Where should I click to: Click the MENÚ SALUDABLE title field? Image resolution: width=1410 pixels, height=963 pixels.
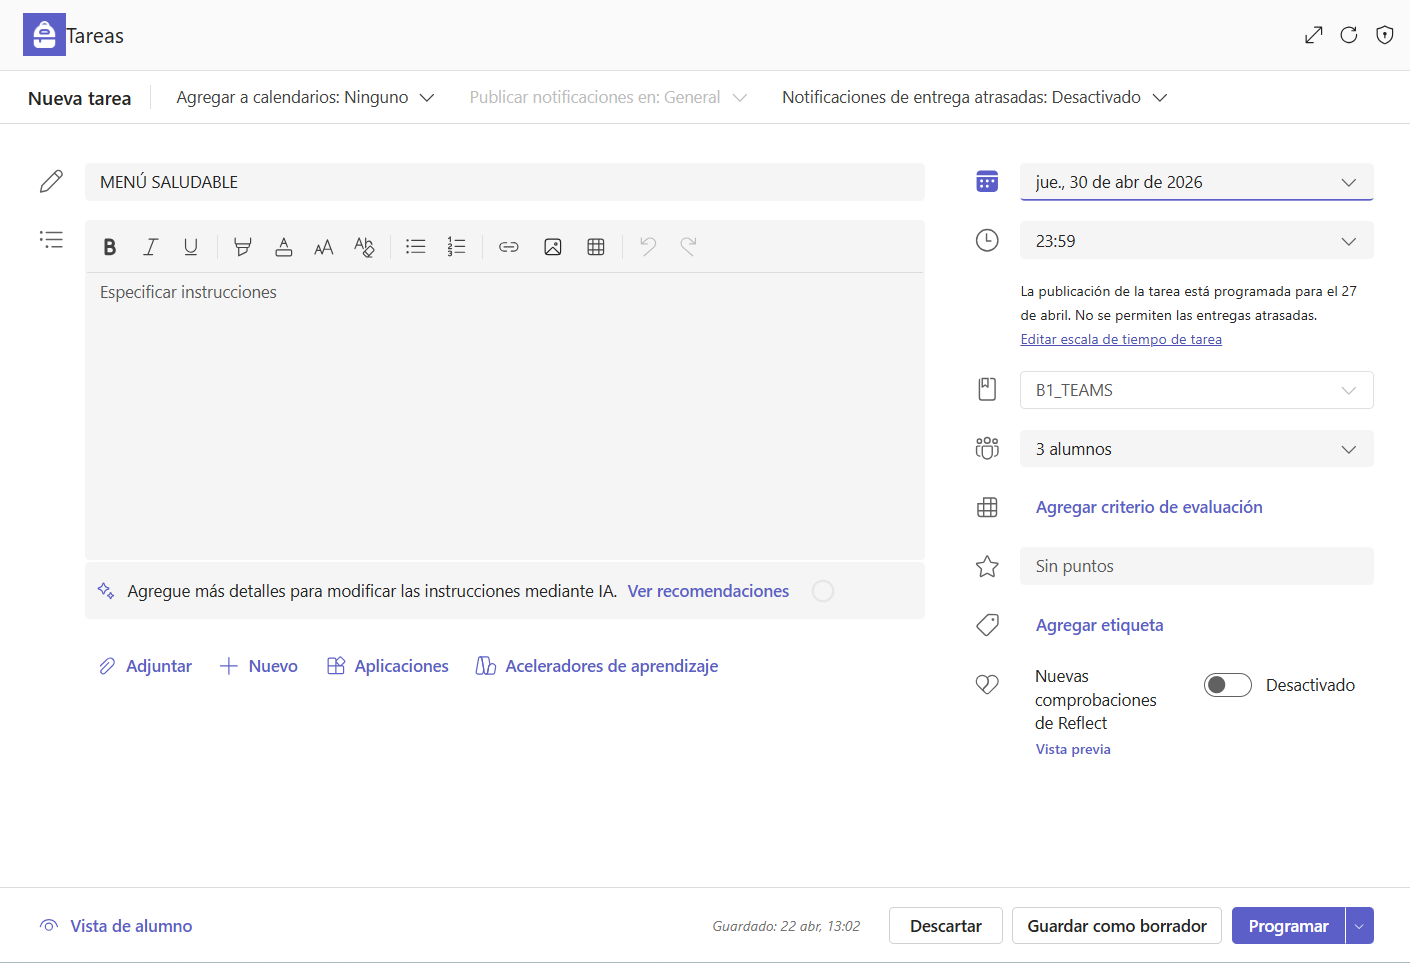pyautogui.click(x=505, y=182)
